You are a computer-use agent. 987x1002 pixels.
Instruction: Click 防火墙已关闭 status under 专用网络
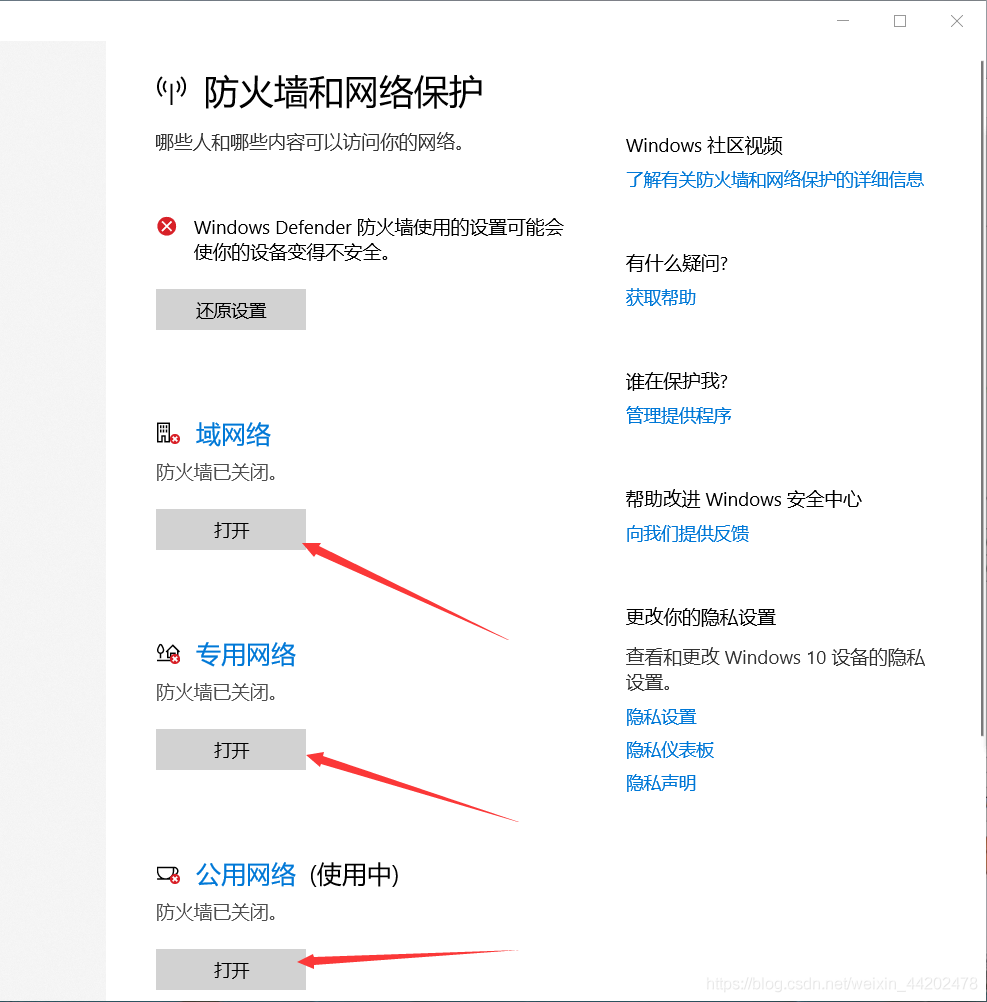tap(217, 692)
